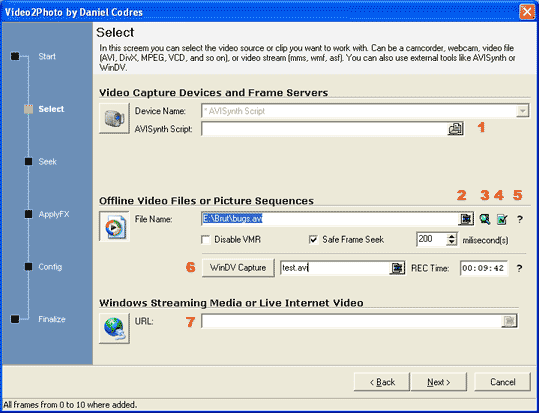Open help question mark for File Name row
The height and width of the screenshot is (413, 539).
point(520,219)
